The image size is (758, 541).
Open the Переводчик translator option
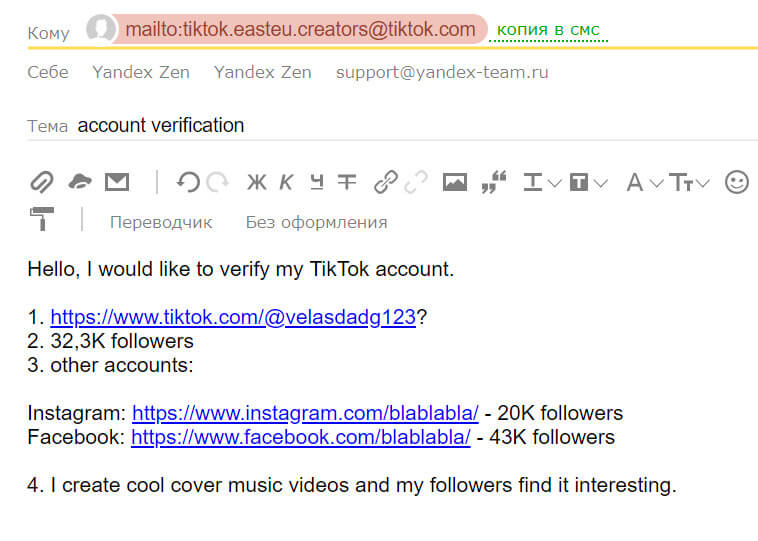[161, 222]
